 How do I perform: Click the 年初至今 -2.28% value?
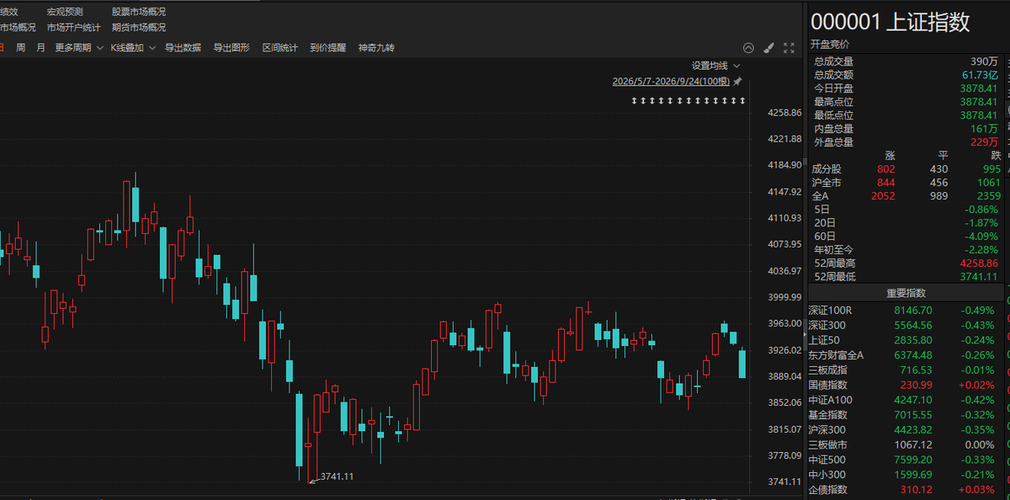(x=982, y=250)
